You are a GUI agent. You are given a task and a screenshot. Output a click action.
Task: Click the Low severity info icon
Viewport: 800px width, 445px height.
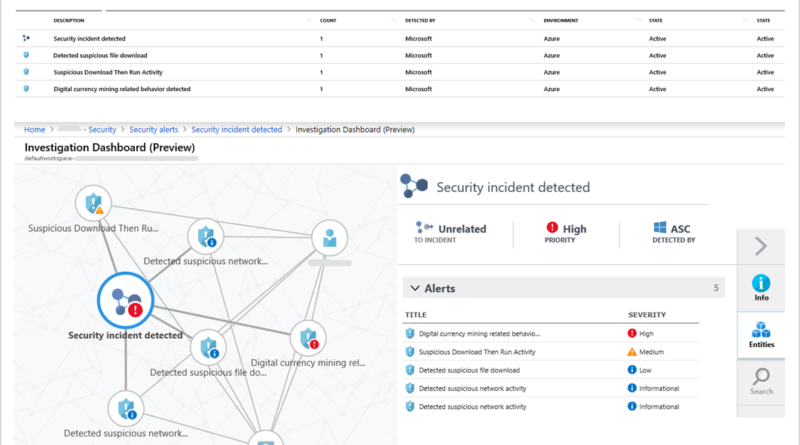click(x=632, y=370)
